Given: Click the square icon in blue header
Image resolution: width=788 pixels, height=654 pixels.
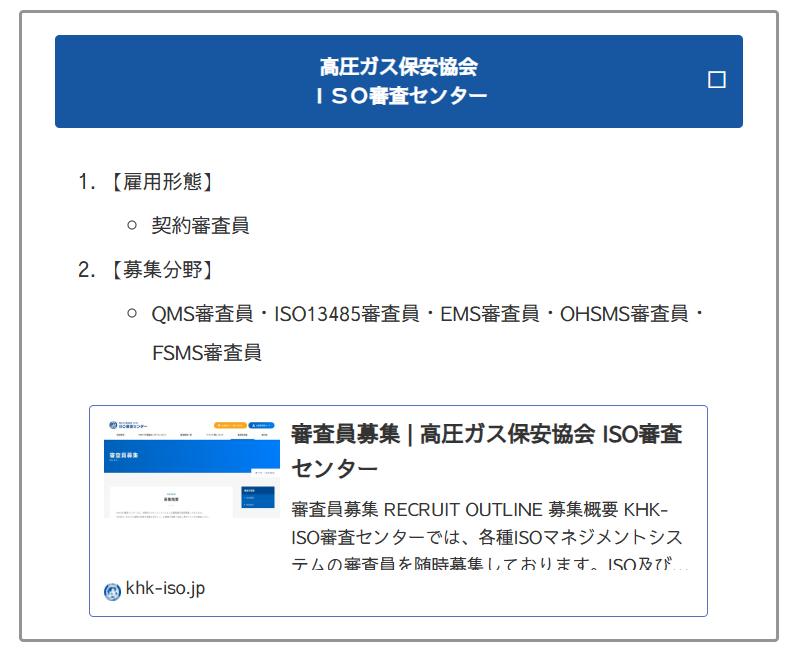Looking at the screenshot, I should coord(716,79).
